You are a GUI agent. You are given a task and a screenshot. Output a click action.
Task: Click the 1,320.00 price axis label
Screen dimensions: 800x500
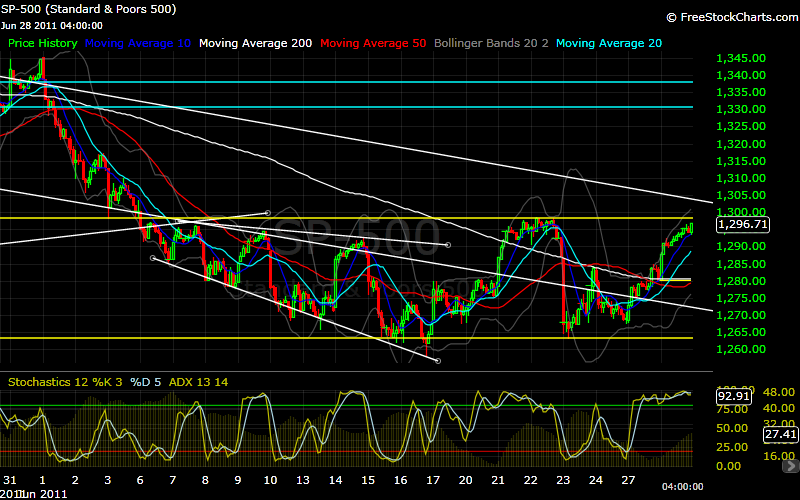point(741,144)
